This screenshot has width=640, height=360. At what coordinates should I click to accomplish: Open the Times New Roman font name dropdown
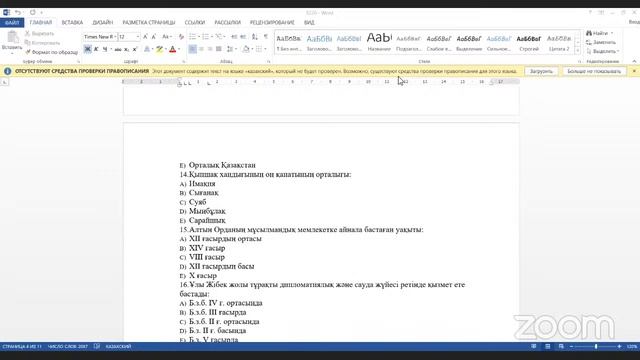pos(115,37)
